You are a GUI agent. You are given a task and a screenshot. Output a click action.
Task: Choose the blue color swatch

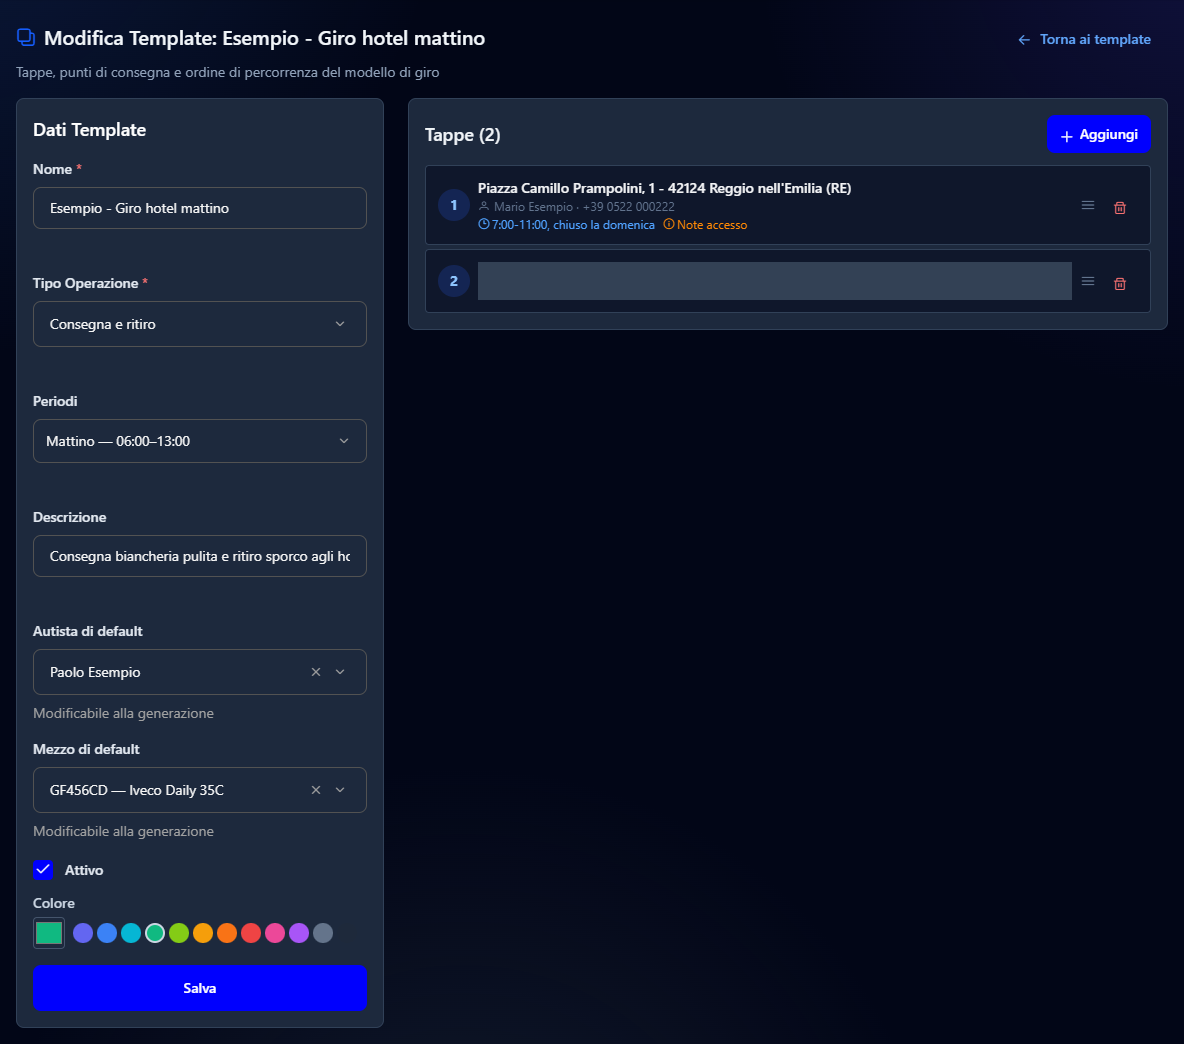(x=107, y=933)
